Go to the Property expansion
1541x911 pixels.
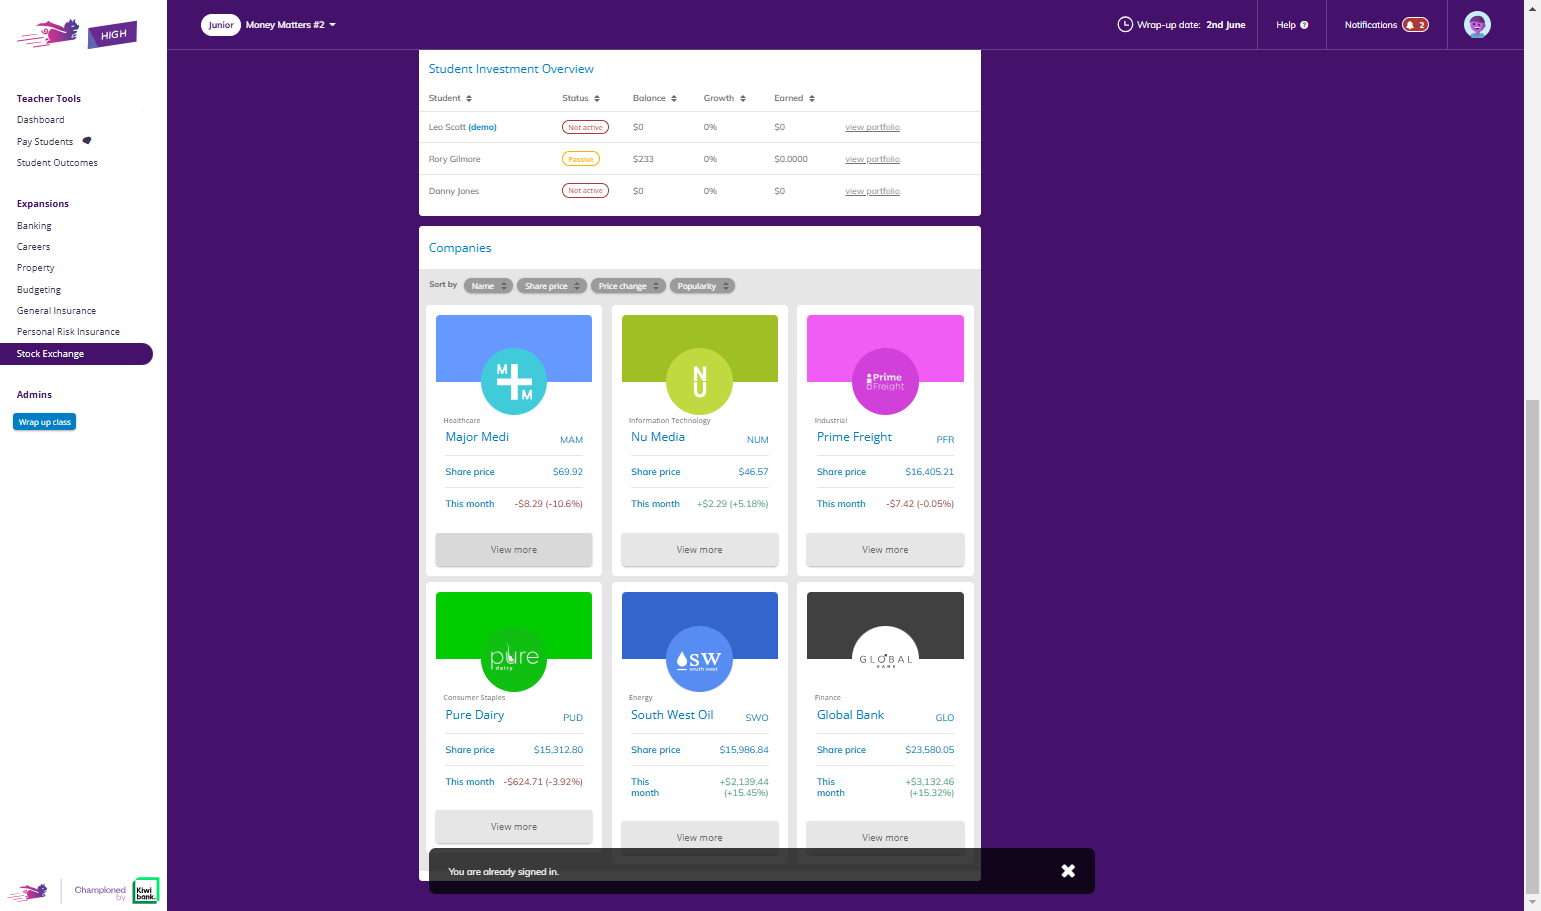click(36, 268)
